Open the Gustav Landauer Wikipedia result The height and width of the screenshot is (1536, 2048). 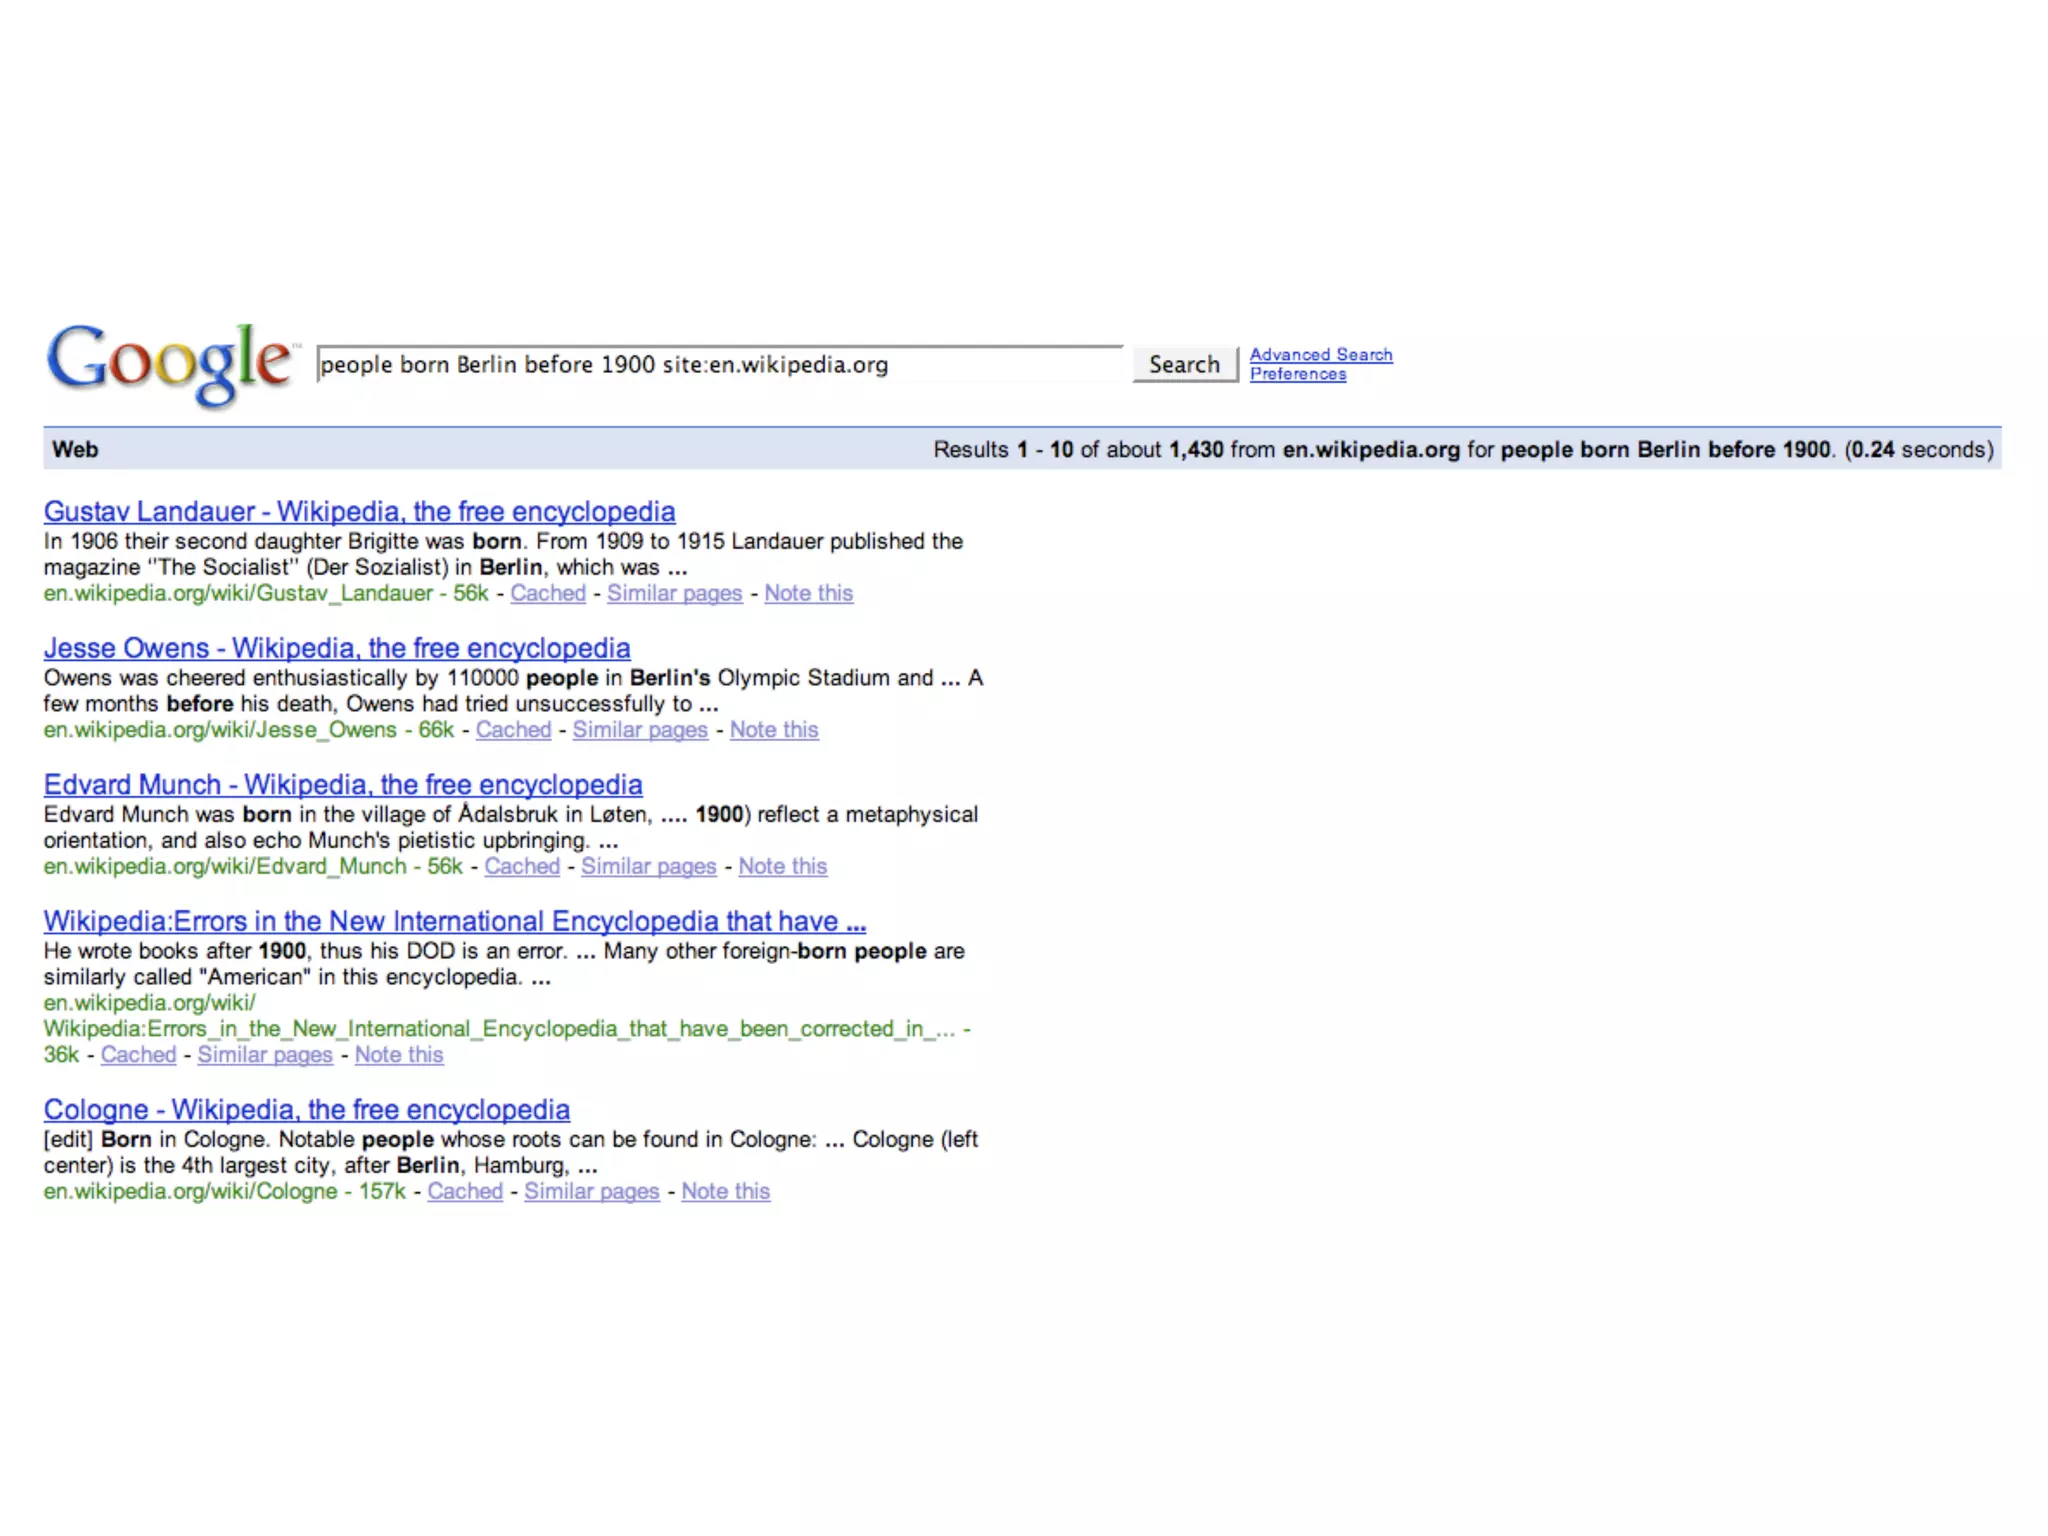coord(359,511)
